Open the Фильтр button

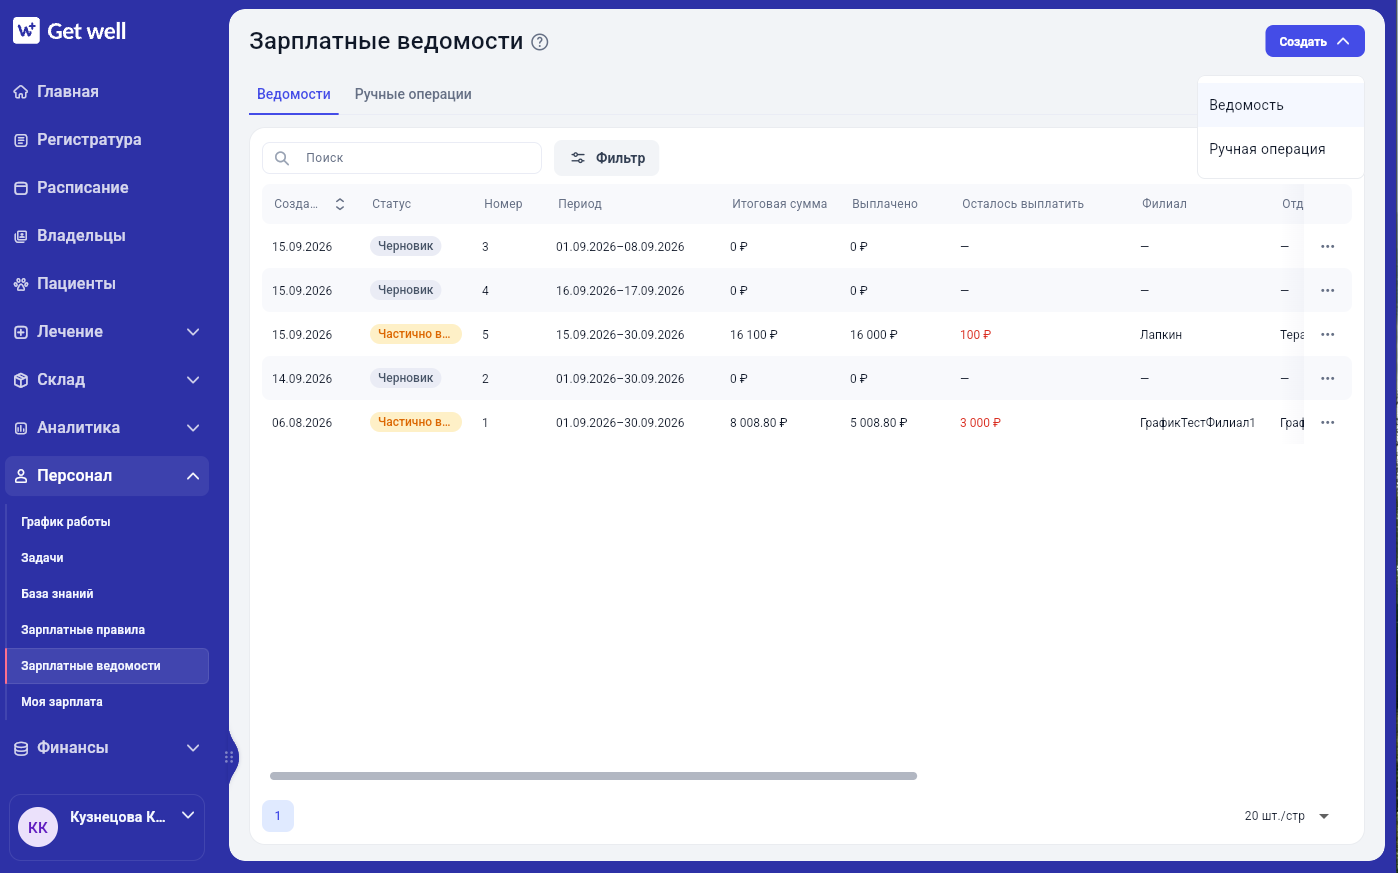(x=607, y=158)
